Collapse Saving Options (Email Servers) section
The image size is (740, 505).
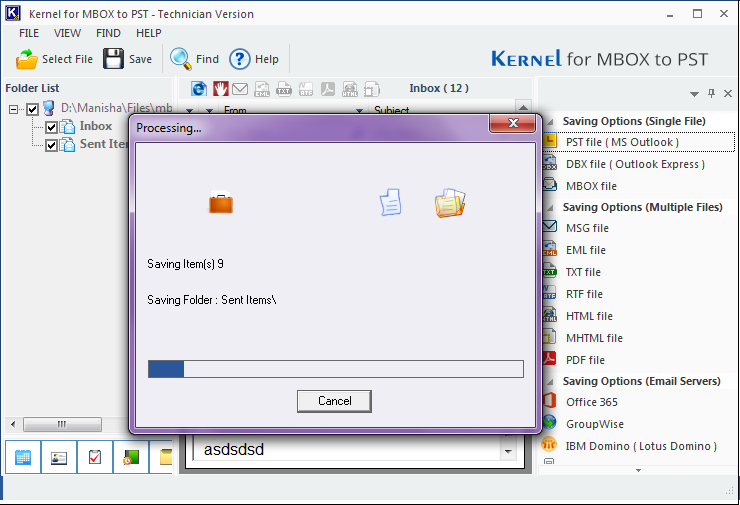(550, 381)
